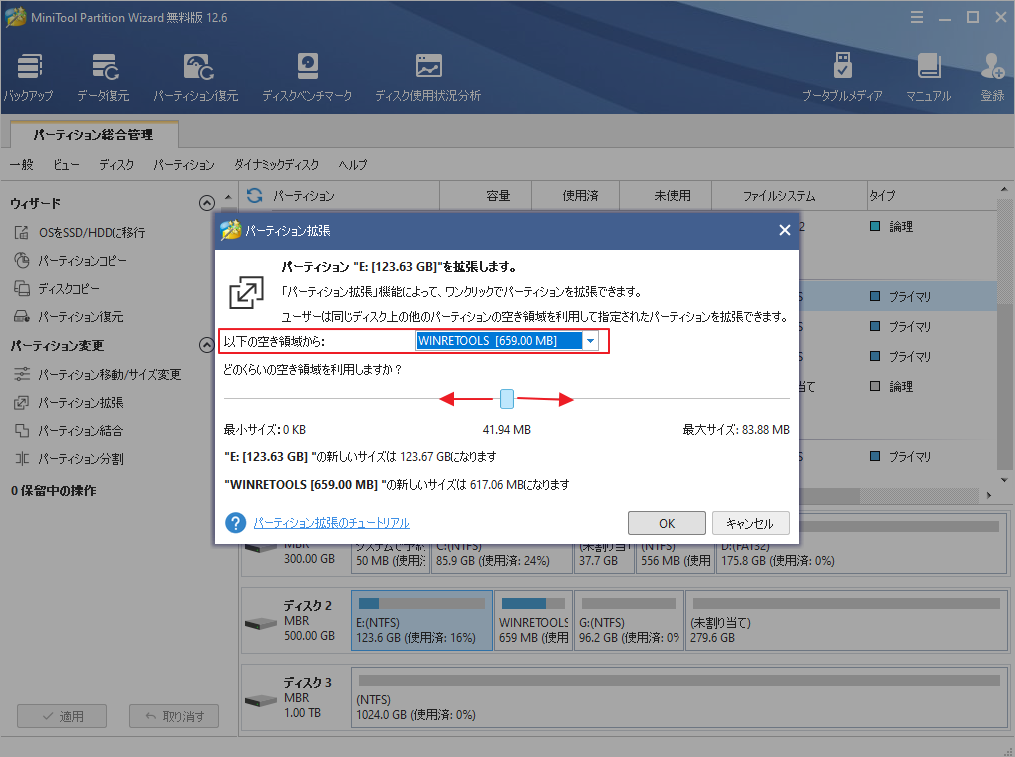Sort by the 容量 column header

pos(485,196)
